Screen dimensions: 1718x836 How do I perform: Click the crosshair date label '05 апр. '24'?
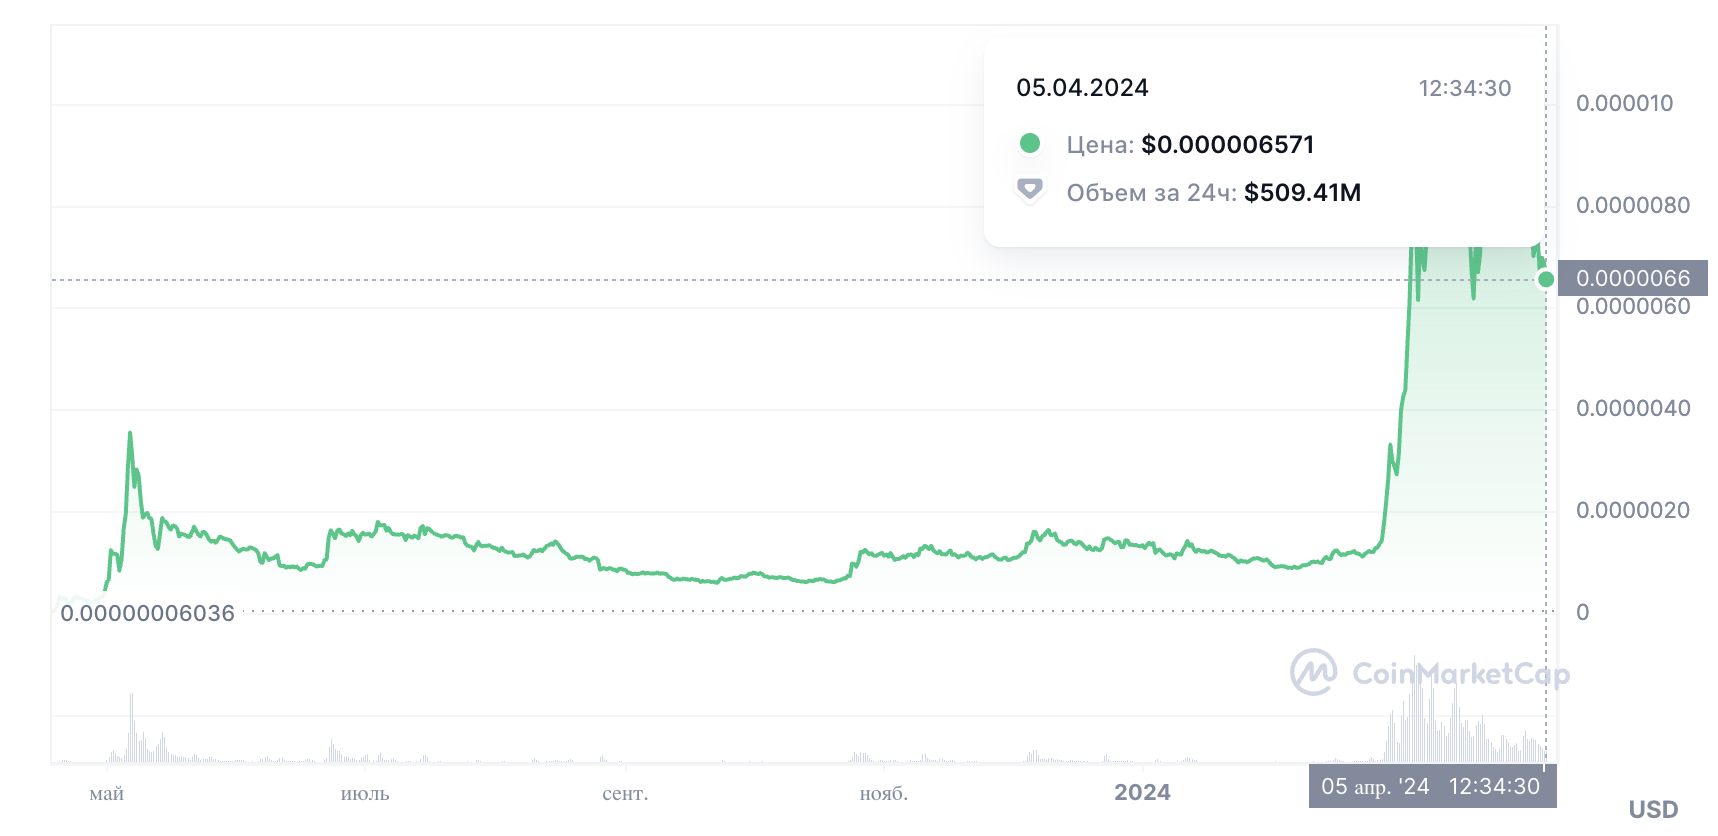[x=1375, y=786]
